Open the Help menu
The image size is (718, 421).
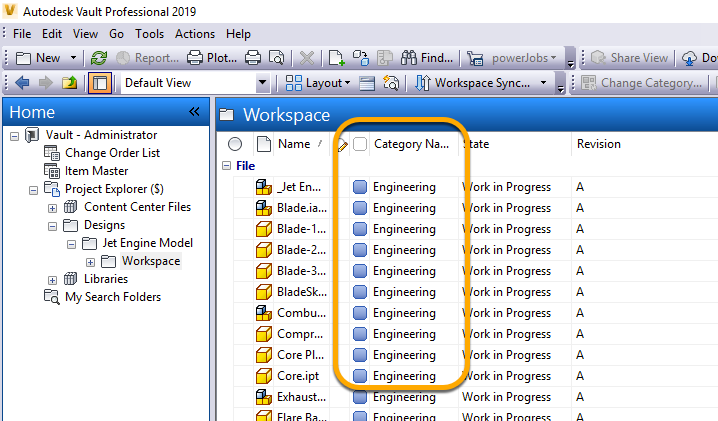(x=238, y=34)
